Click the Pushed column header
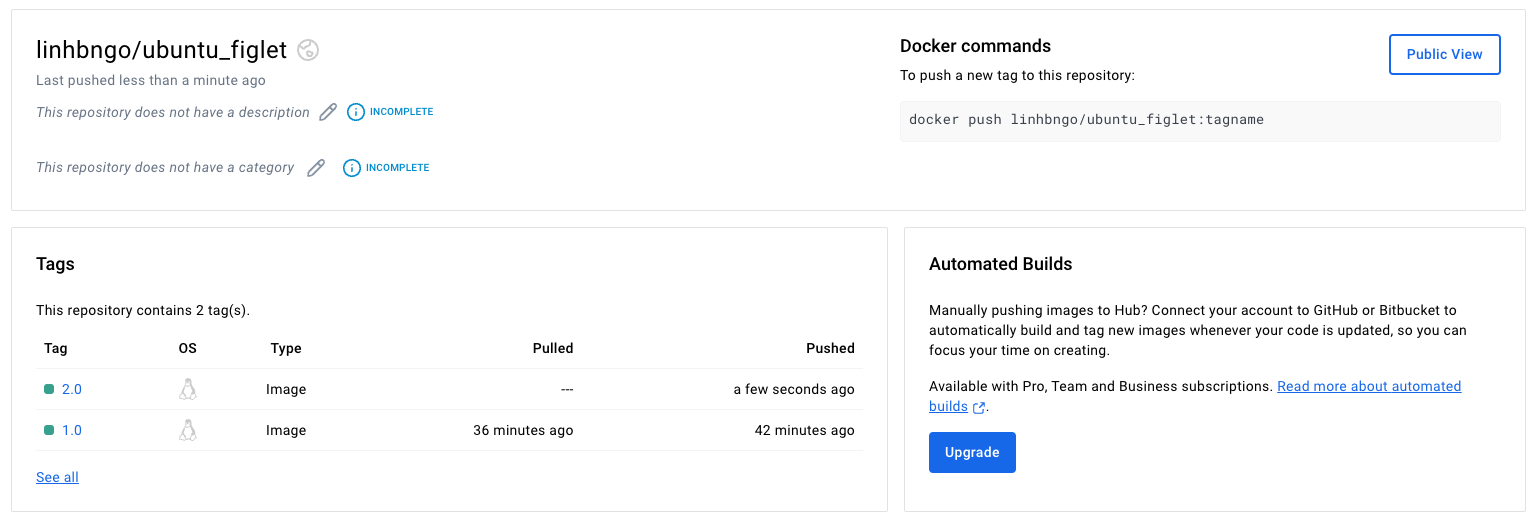Screen dimensions: 1539x521 [x=830, y=348]
